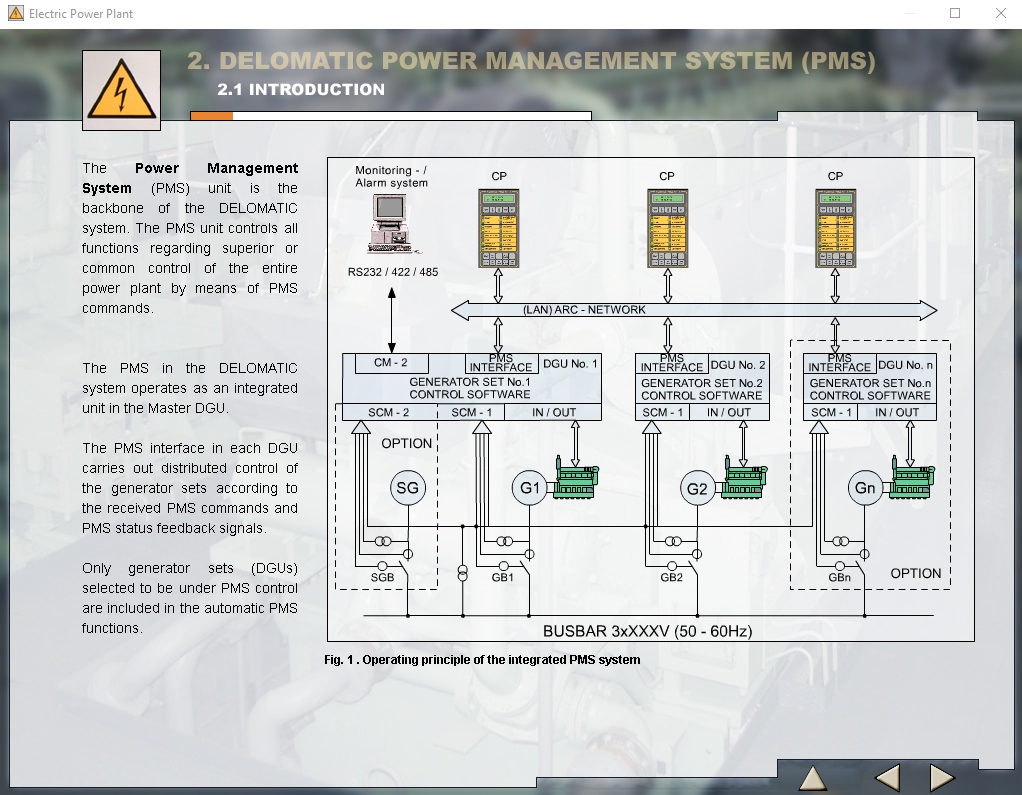Click the DELOMATIC POWER MANAGEMENT SYSTEM heading
Screen dimensions: 1022x795
[x=531, y=61]
